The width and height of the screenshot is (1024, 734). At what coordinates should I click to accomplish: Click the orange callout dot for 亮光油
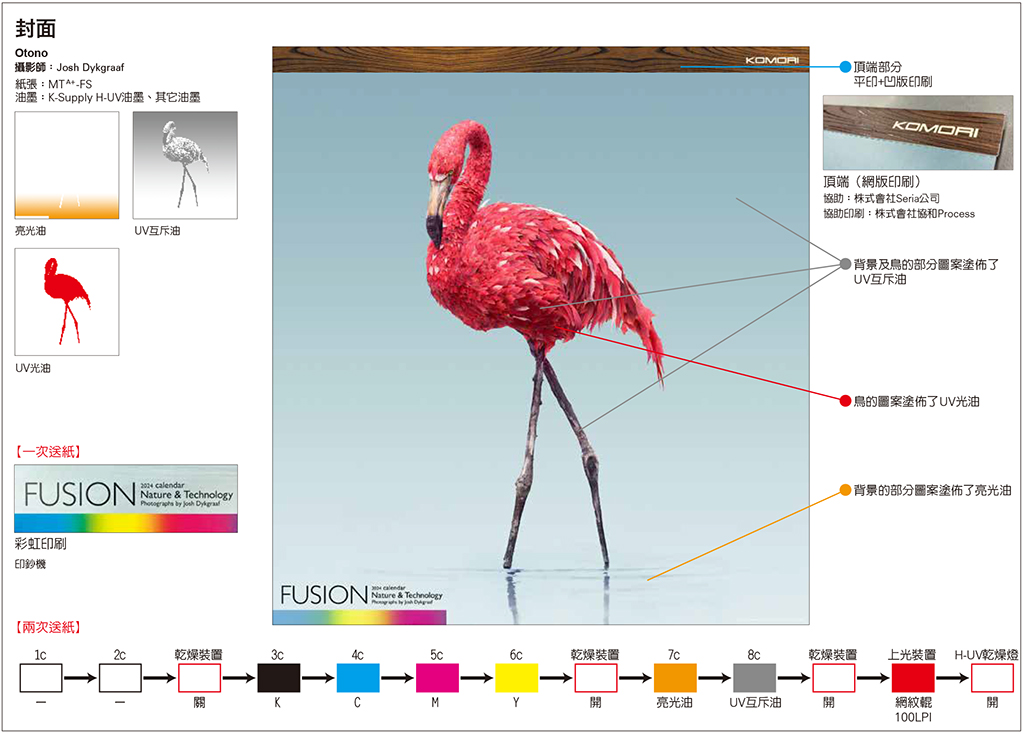click(845, 491)
